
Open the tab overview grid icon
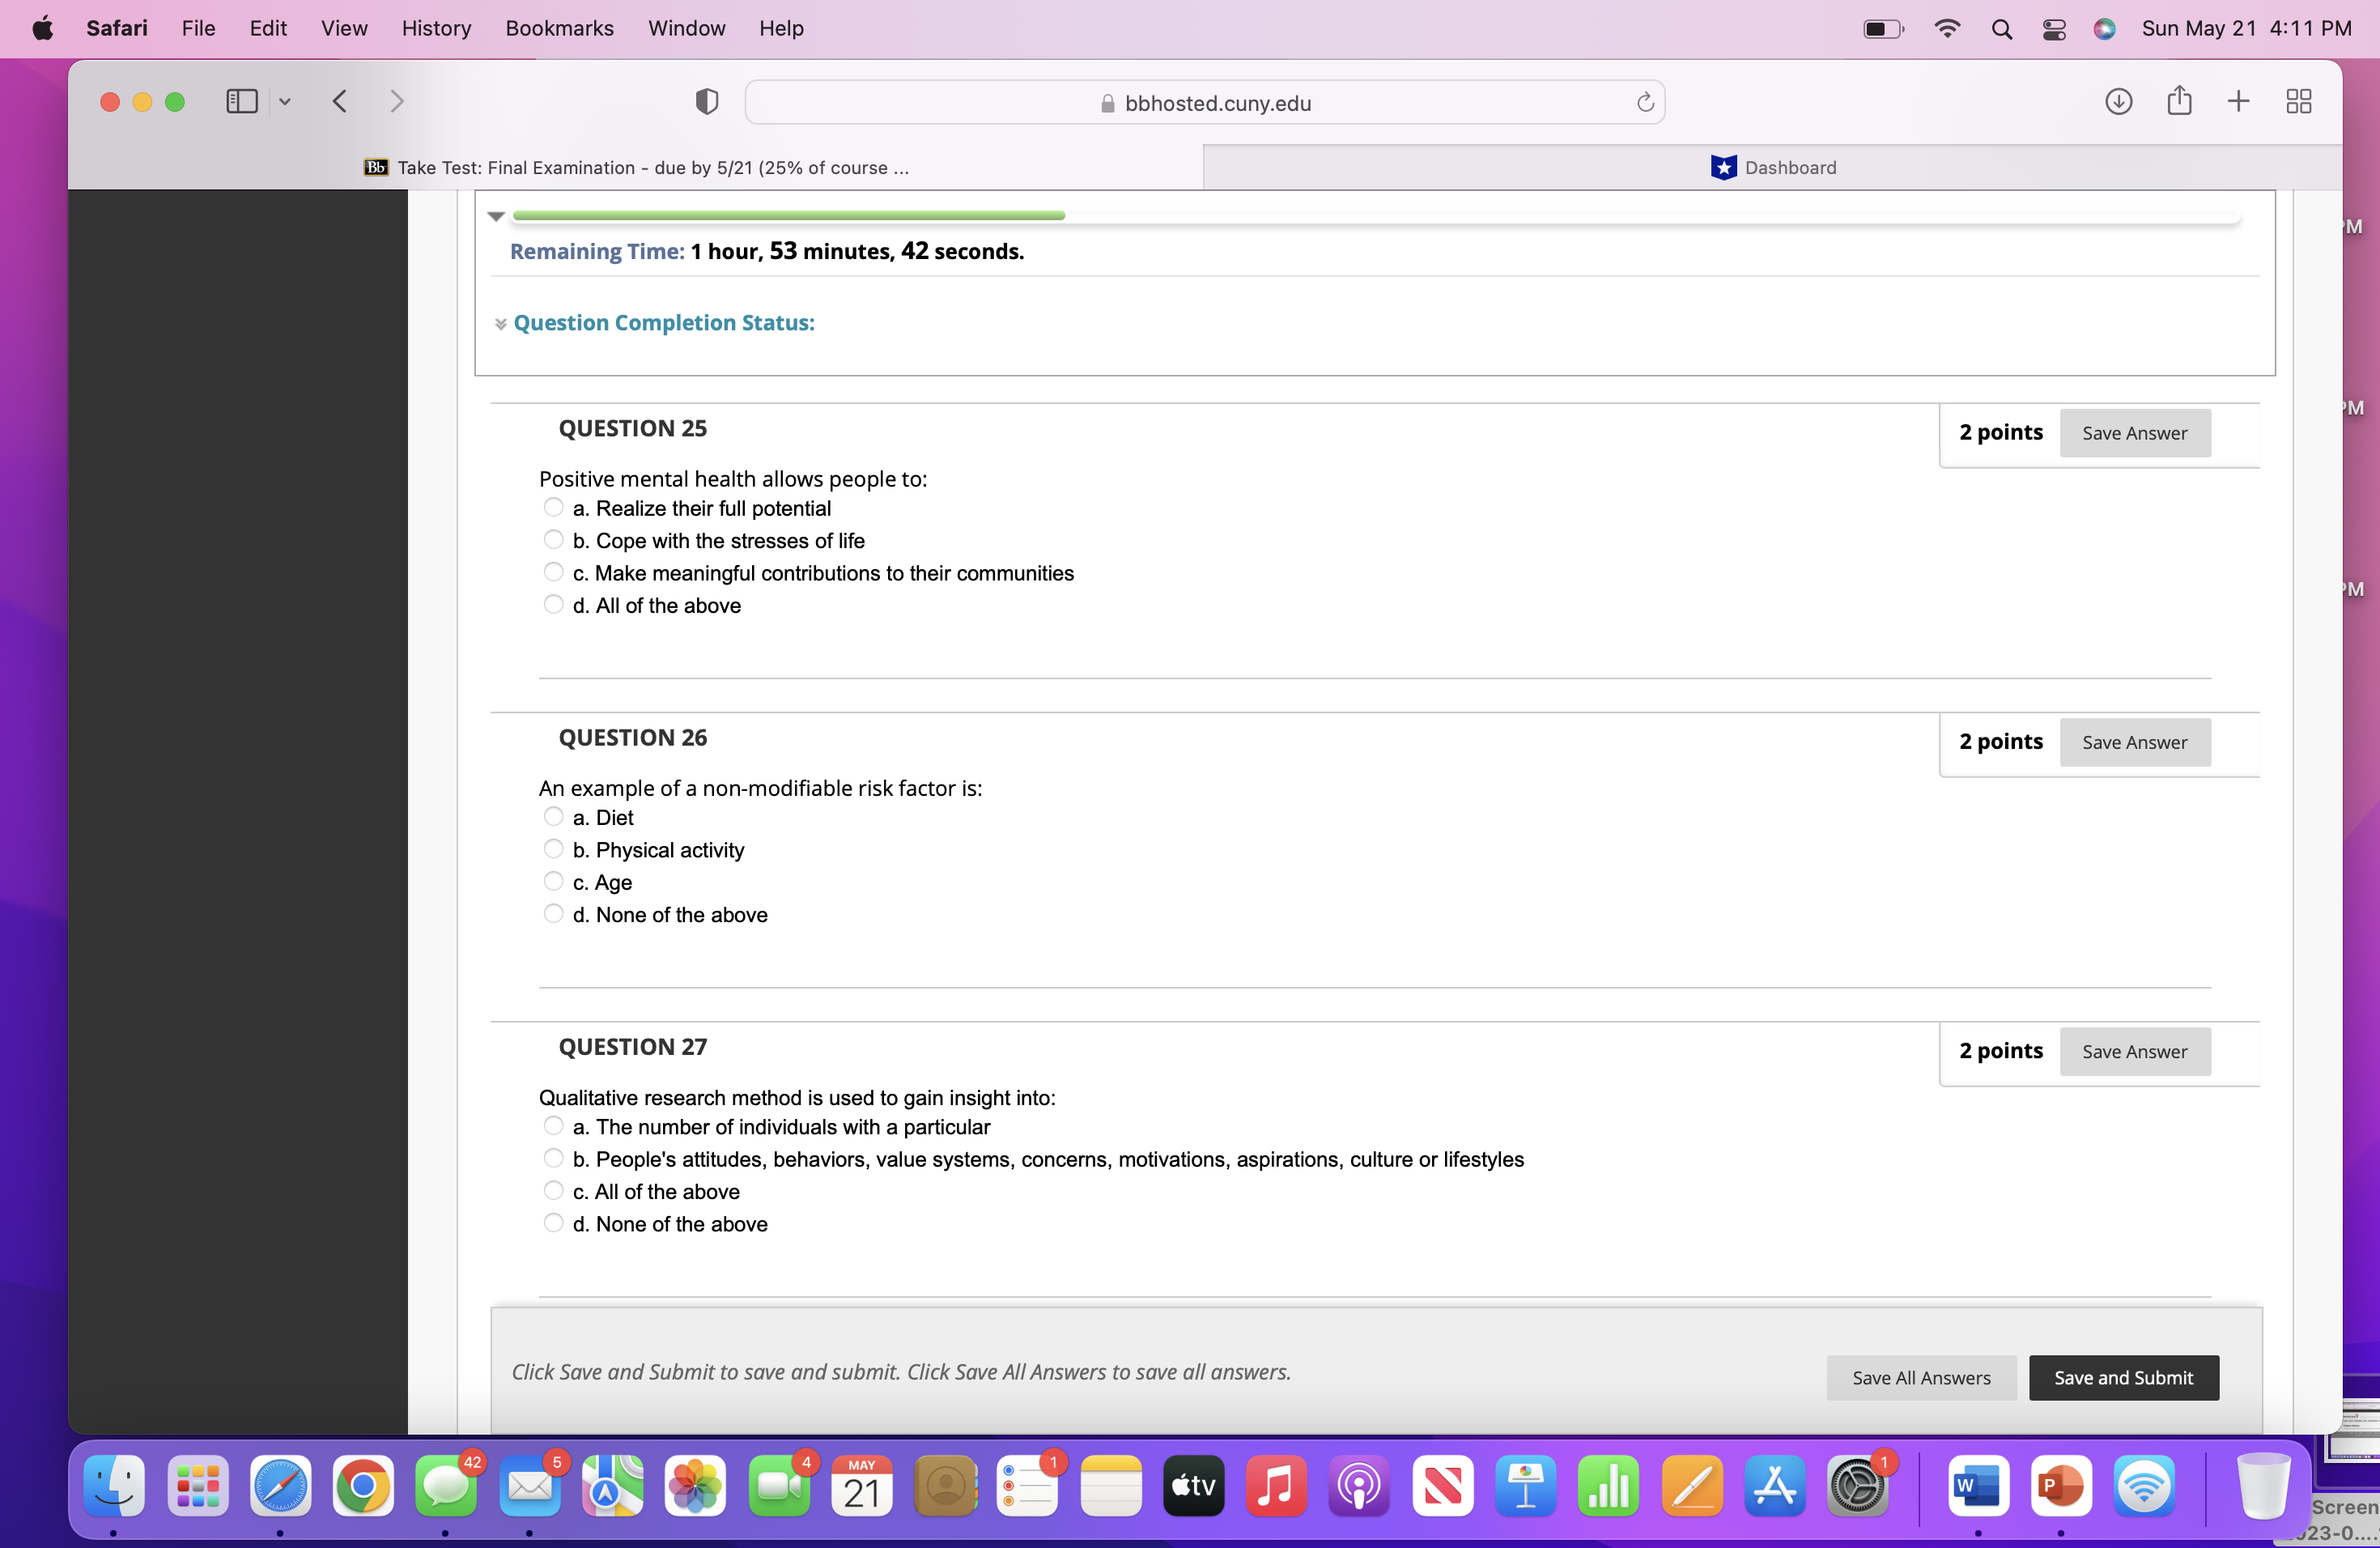click(x=2299, y=101)
